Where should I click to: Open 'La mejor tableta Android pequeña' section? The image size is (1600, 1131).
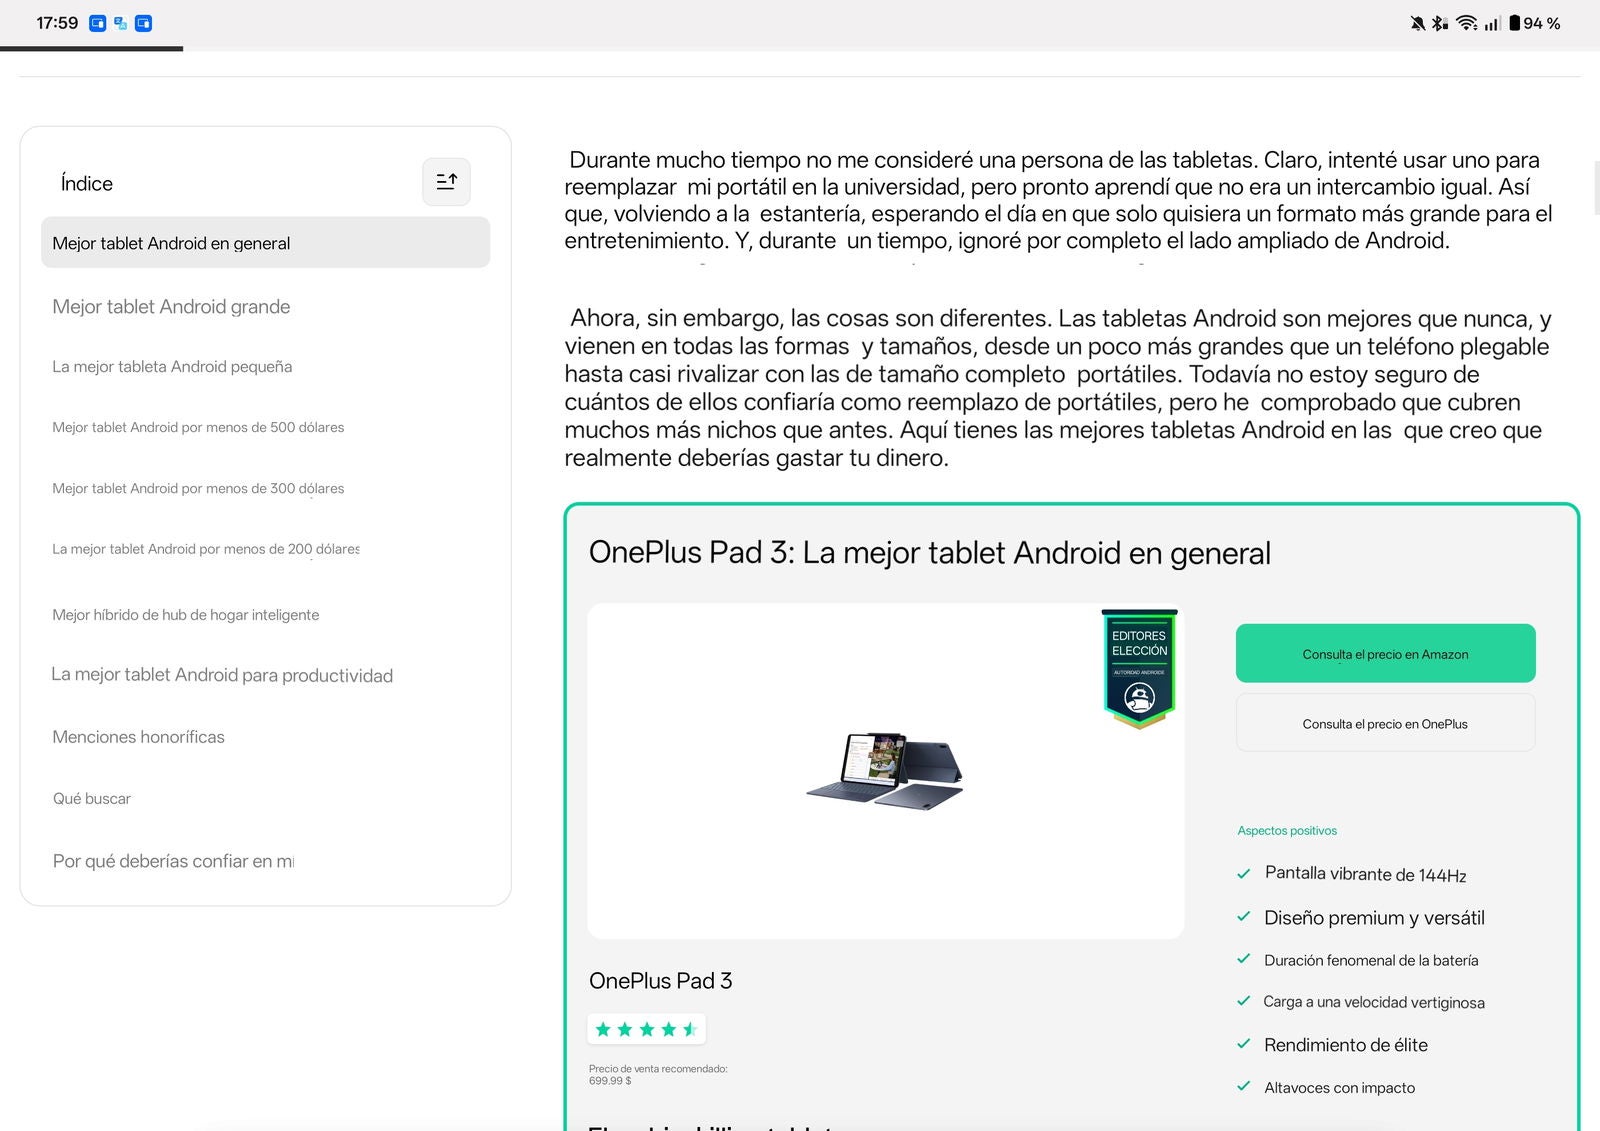(172, 367)
